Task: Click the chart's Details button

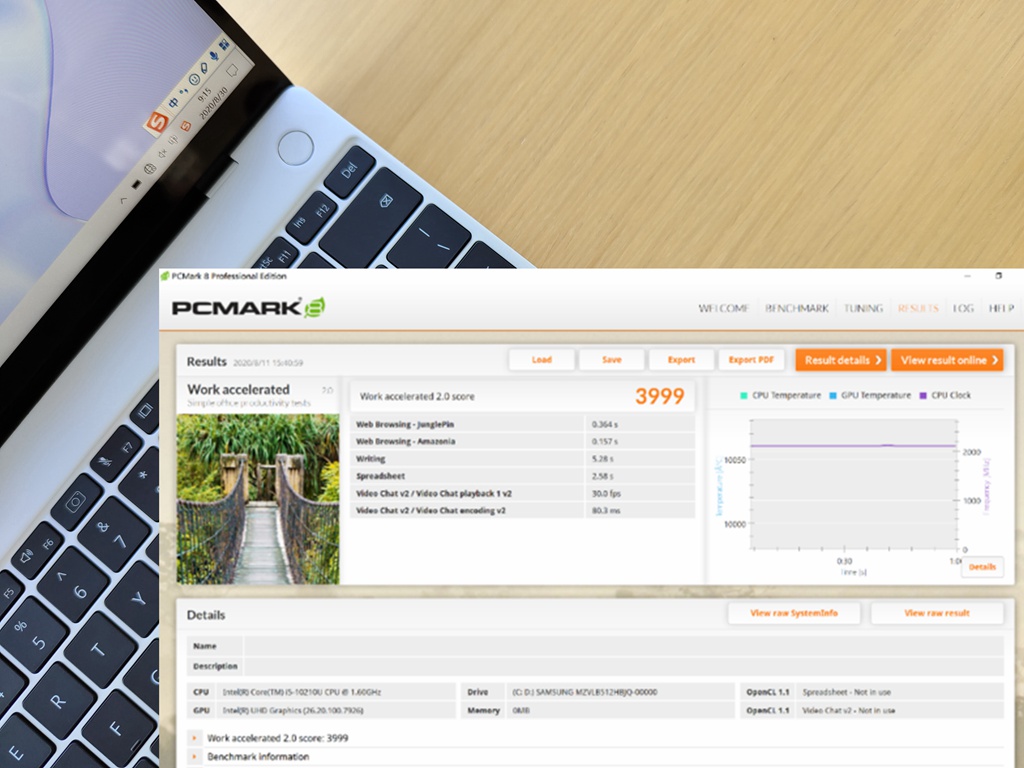Action: pyautogui.click(x=982, y=567)
